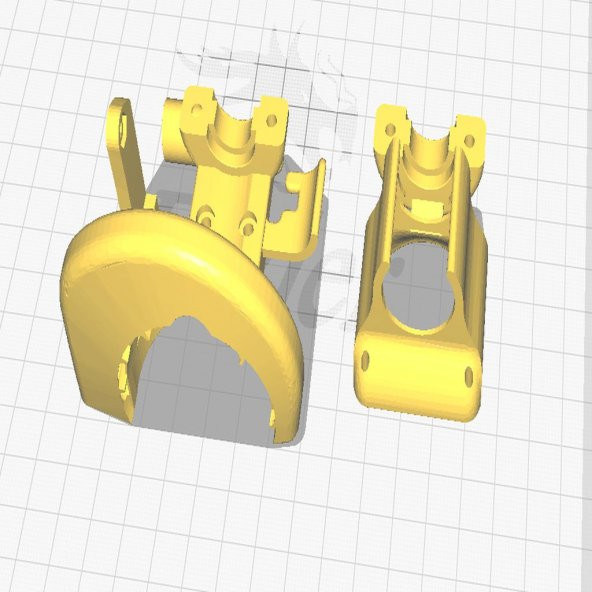The width and height of the screenshot is (592, 592).
Task: Click top-left mounting hole of the left model
Action: tap(196, 109)
